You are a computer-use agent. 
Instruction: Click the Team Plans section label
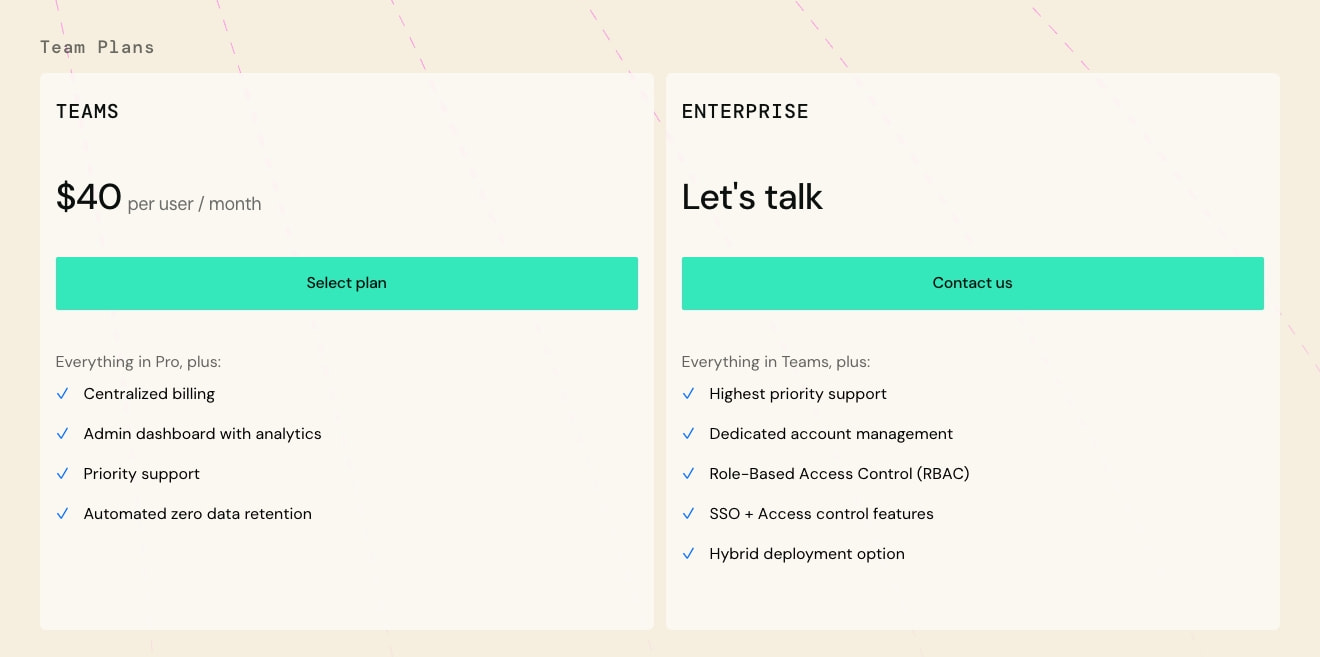pos(97,47)
